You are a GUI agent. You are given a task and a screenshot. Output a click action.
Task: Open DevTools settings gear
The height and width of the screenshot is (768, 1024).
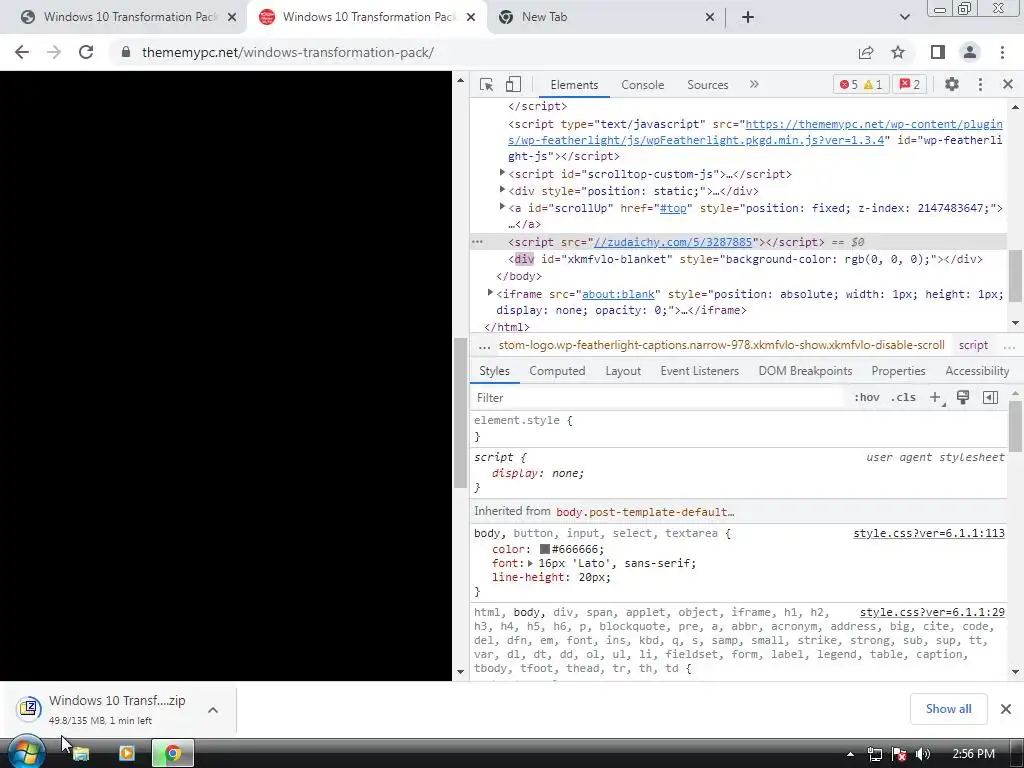952,84
